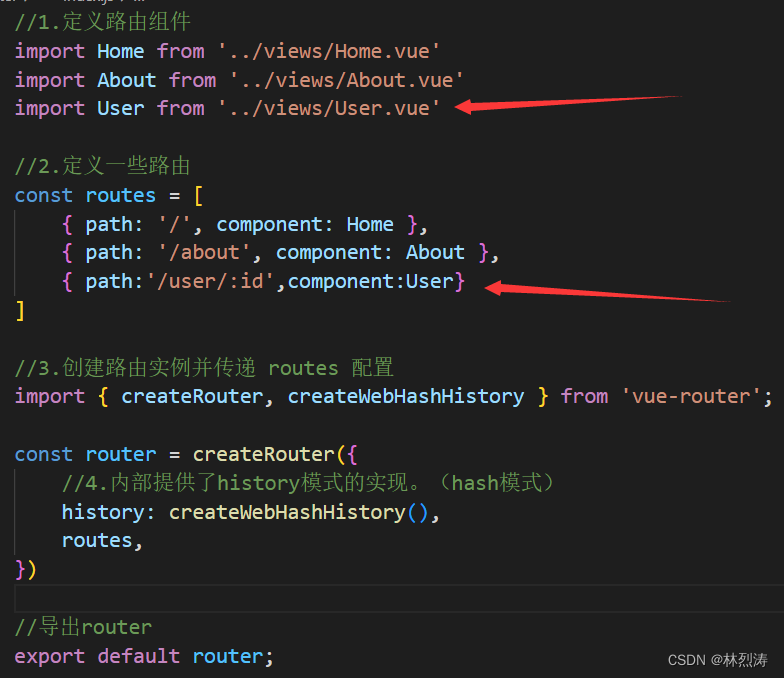The image size is (784, 678).
Task: Click 'component: About' in the about route
Action: pyautogui.click(x=370, y=252)
